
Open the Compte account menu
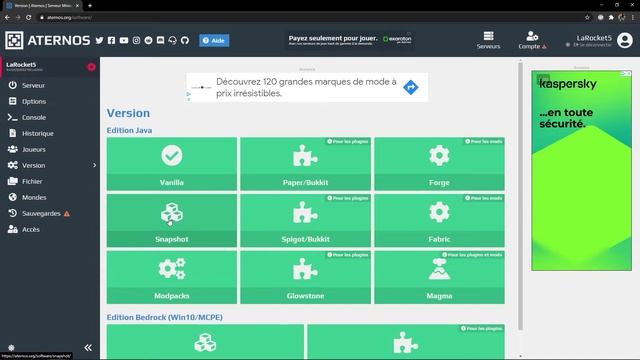click(532, 40)
